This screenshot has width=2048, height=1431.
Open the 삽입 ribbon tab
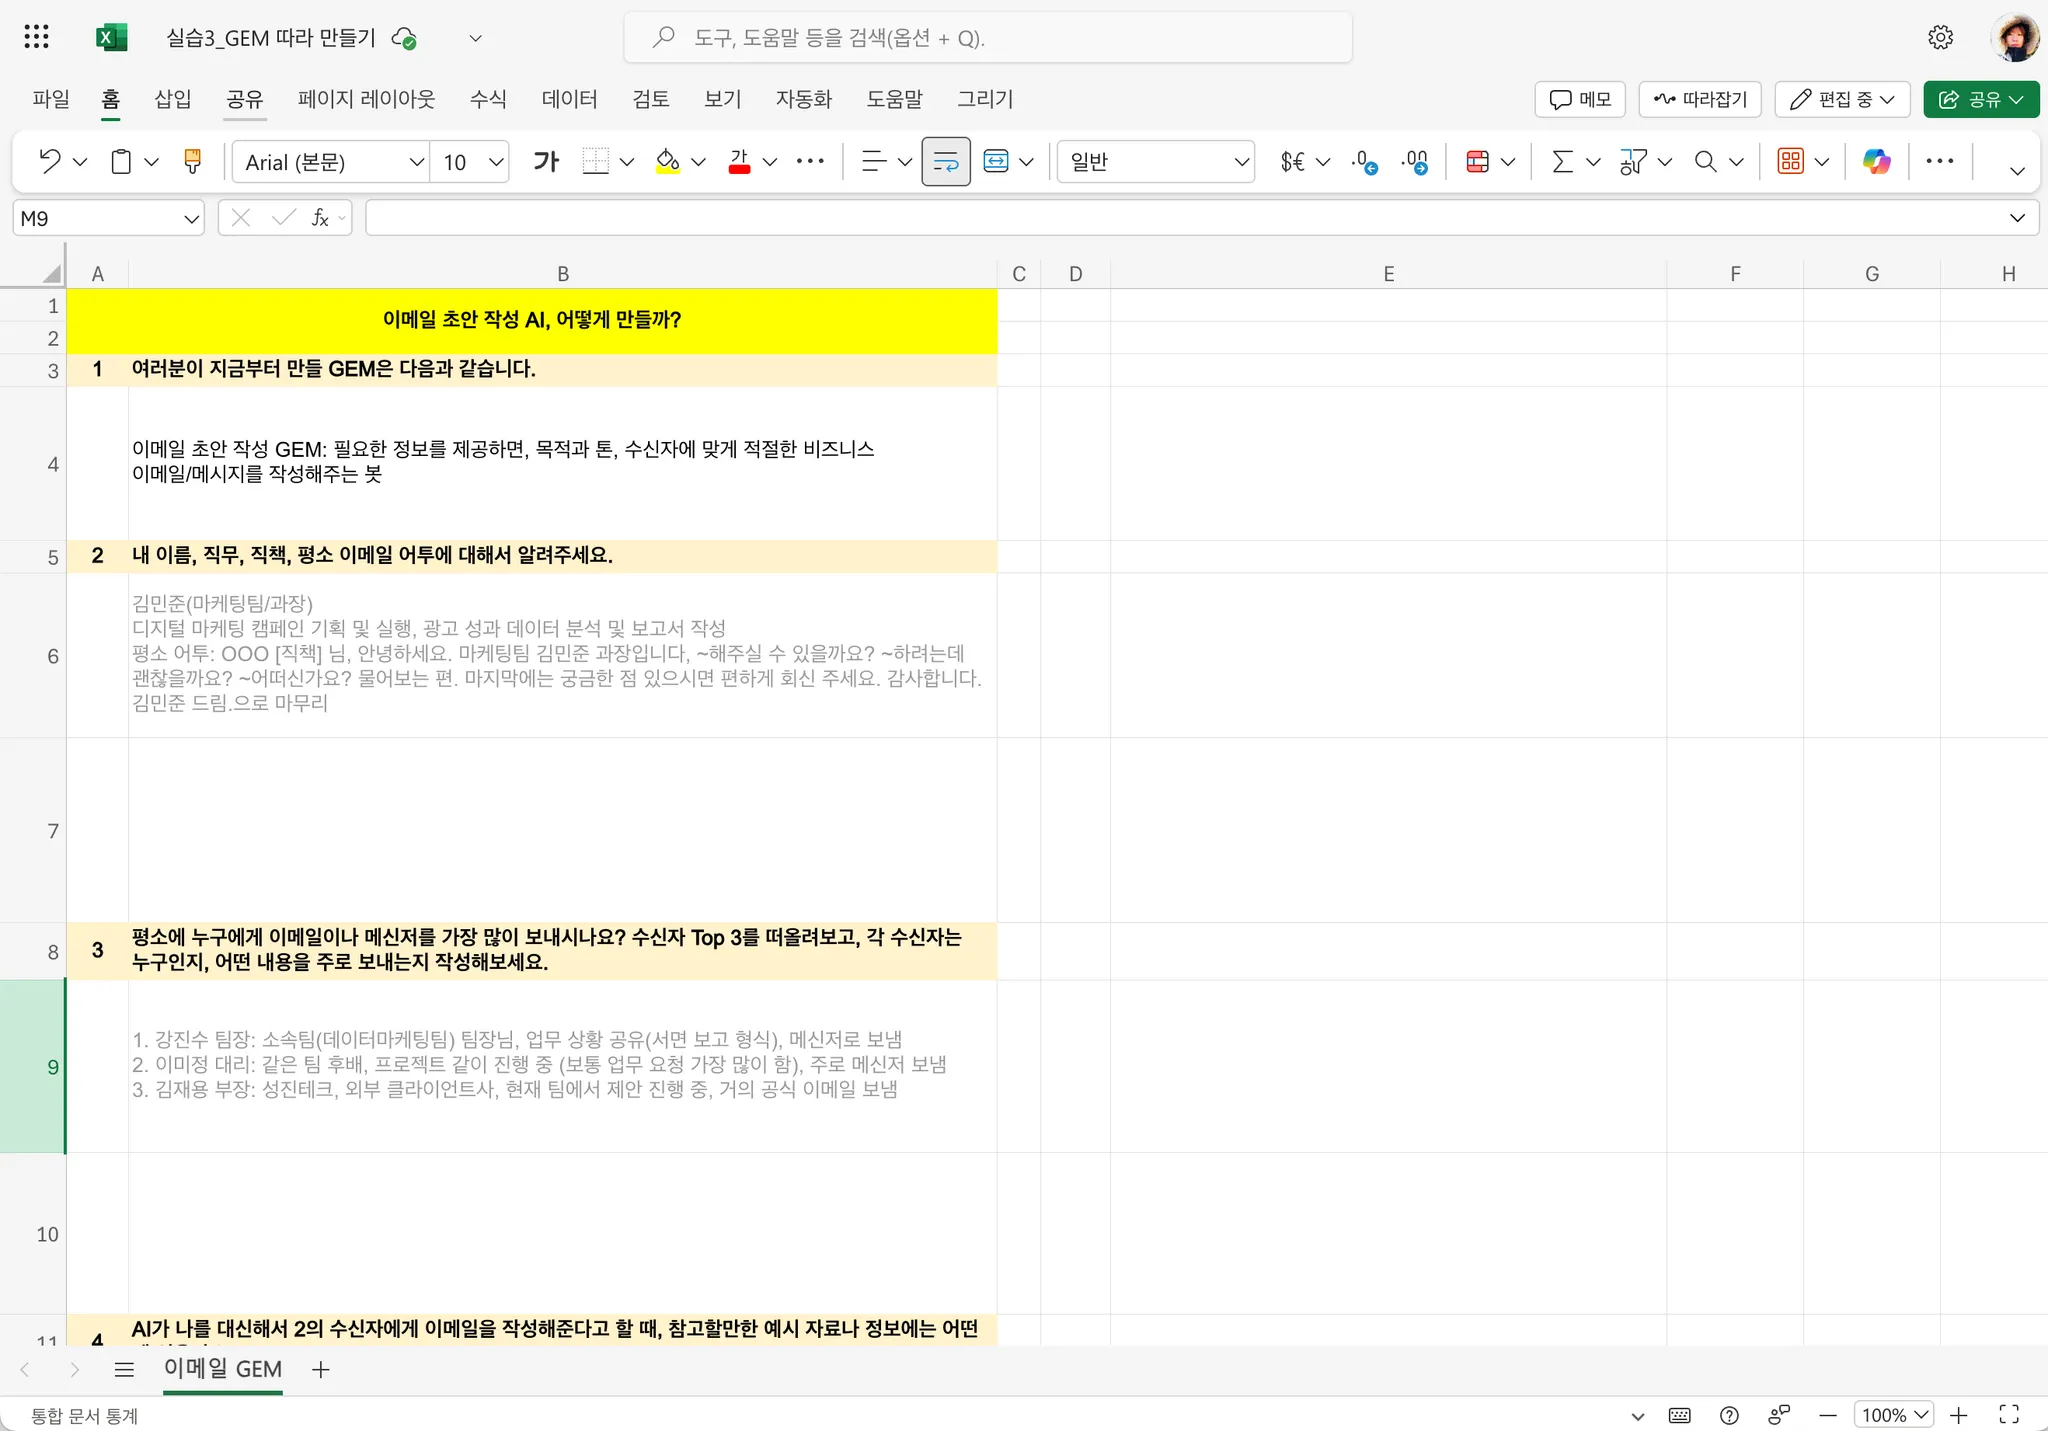pyautogui.click(x=172, y=99)
